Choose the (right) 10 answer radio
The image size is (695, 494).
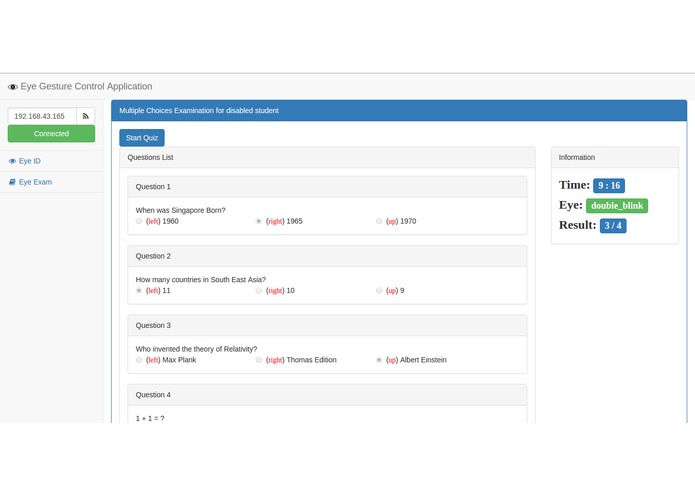point(258,291)
